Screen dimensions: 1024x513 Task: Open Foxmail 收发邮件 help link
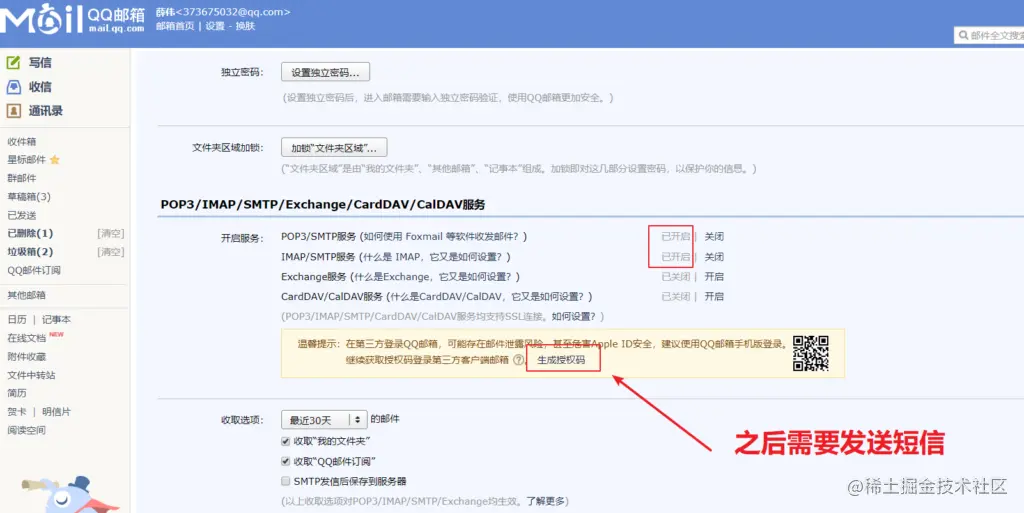point(443,236)
